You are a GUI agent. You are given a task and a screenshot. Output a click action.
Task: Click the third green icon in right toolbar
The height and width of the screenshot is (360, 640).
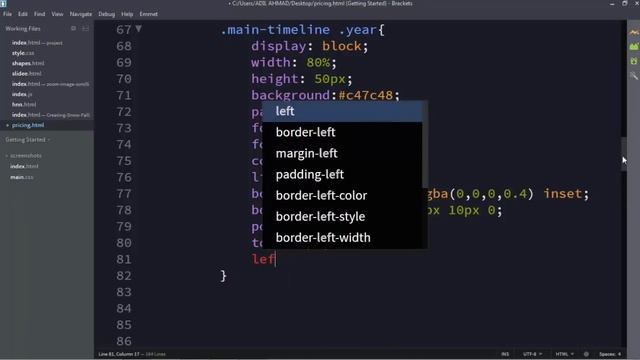(634, 61)
